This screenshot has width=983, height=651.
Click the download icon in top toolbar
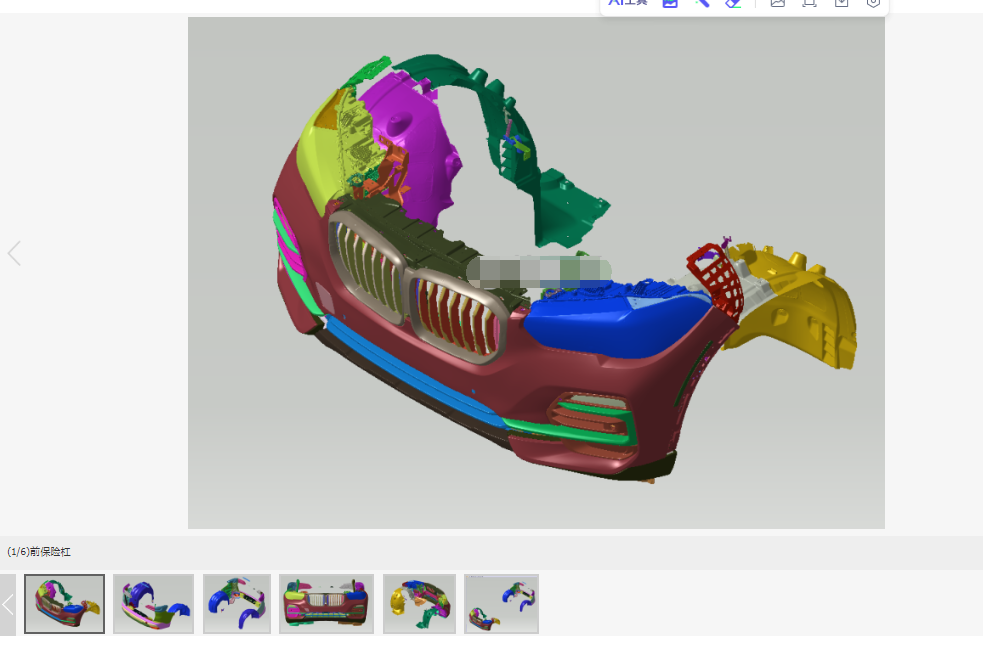point(841,3)
